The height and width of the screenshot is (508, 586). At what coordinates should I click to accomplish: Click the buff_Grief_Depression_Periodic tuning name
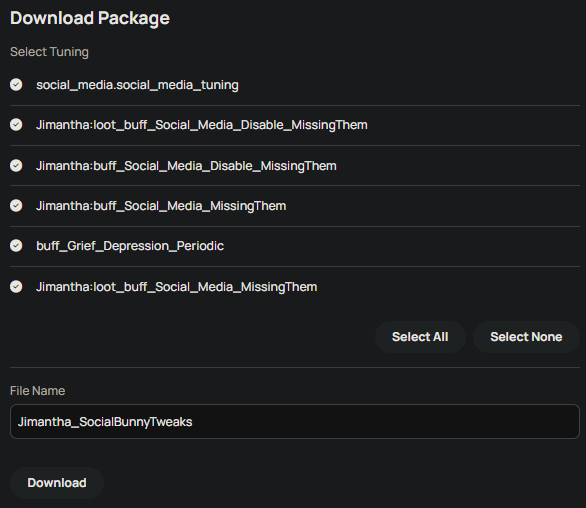point(130,246)
